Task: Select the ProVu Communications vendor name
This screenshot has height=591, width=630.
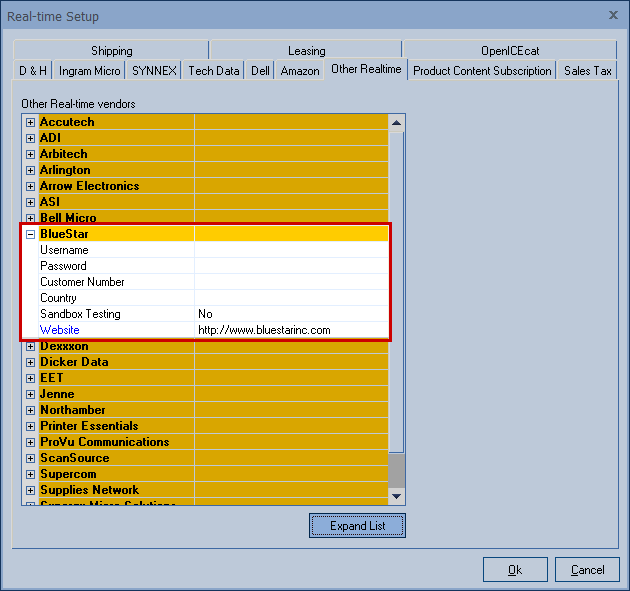Action: pos(105,442)
